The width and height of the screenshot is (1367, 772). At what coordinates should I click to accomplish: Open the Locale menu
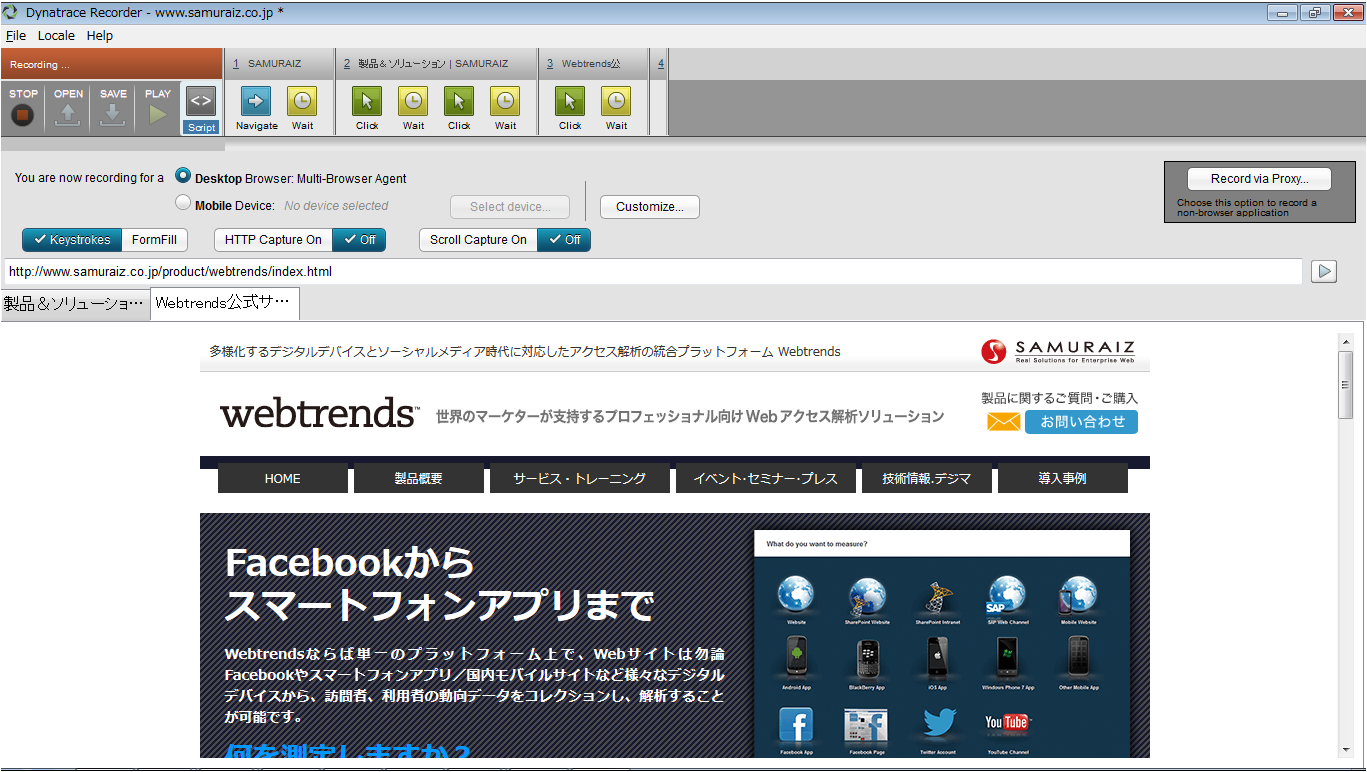coord(56,36)
